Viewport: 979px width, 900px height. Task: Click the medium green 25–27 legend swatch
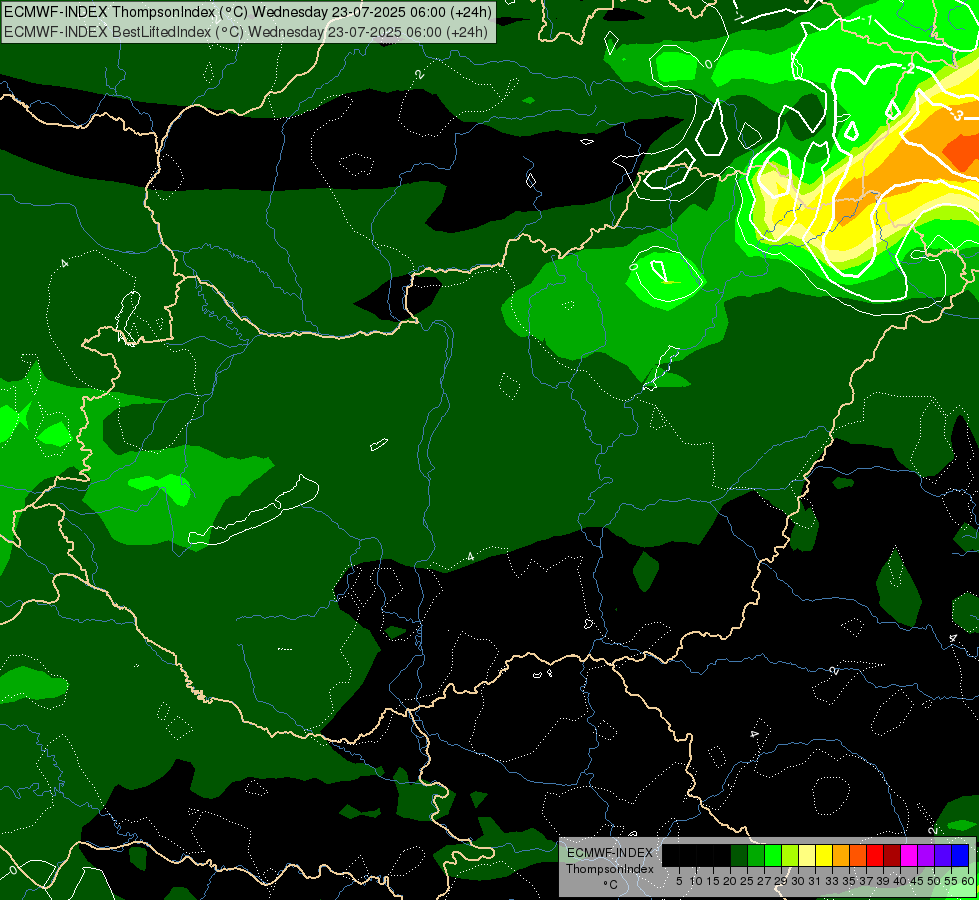coord(755,856)
